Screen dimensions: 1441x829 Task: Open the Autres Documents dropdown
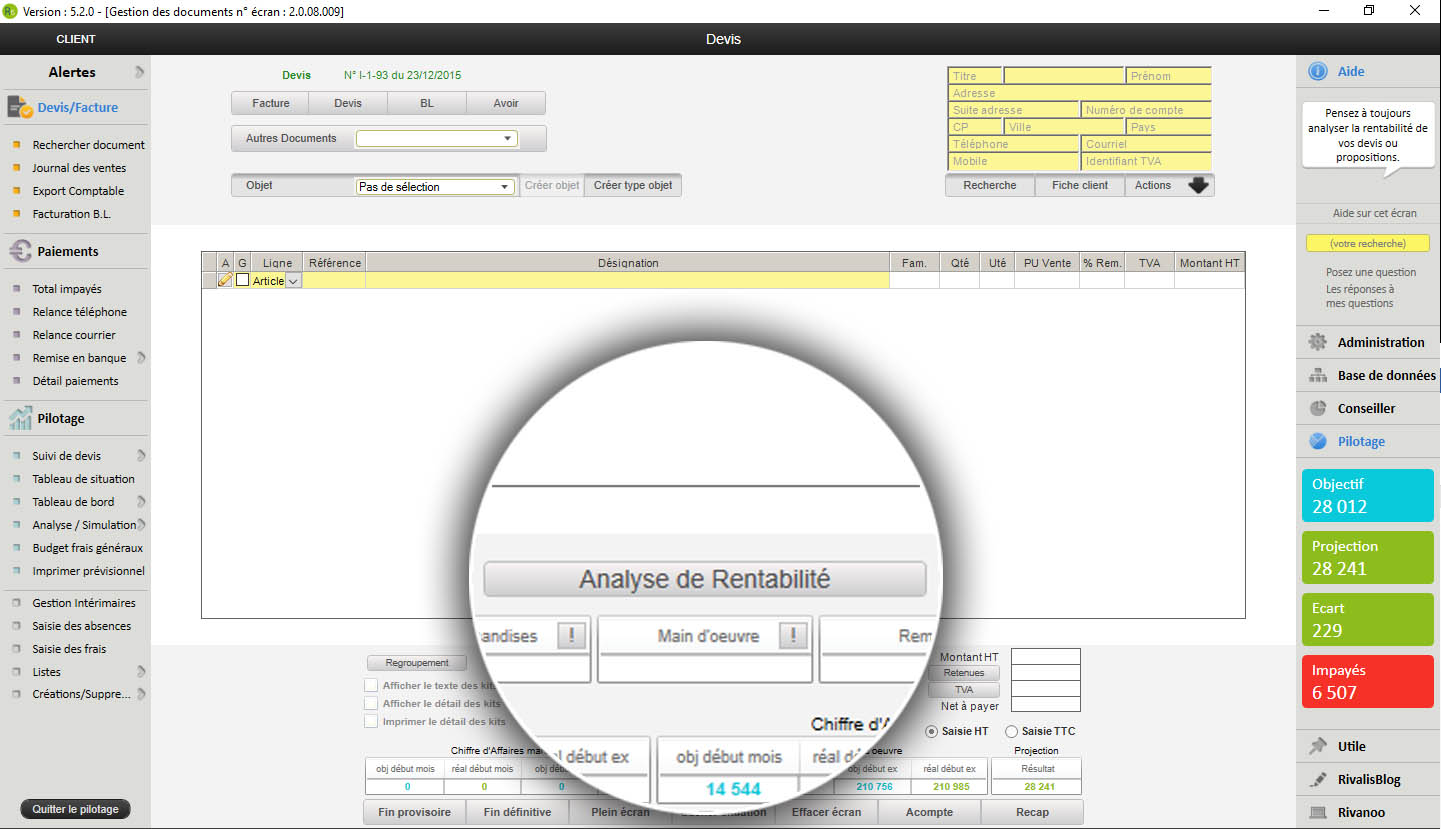(x=437, y=139)
